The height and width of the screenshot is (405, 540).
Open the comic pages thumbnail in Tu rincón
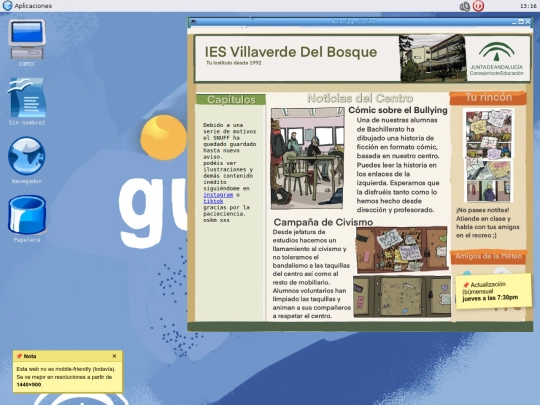click(489, 155)
